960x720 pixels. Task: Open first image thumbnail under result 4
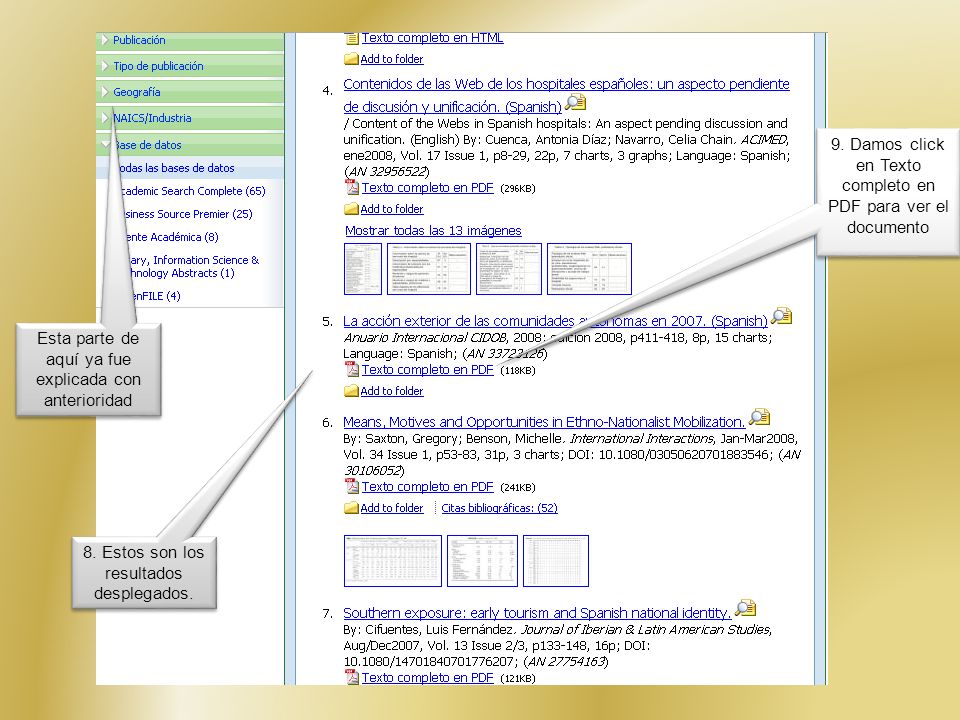[x=363, y=269]
